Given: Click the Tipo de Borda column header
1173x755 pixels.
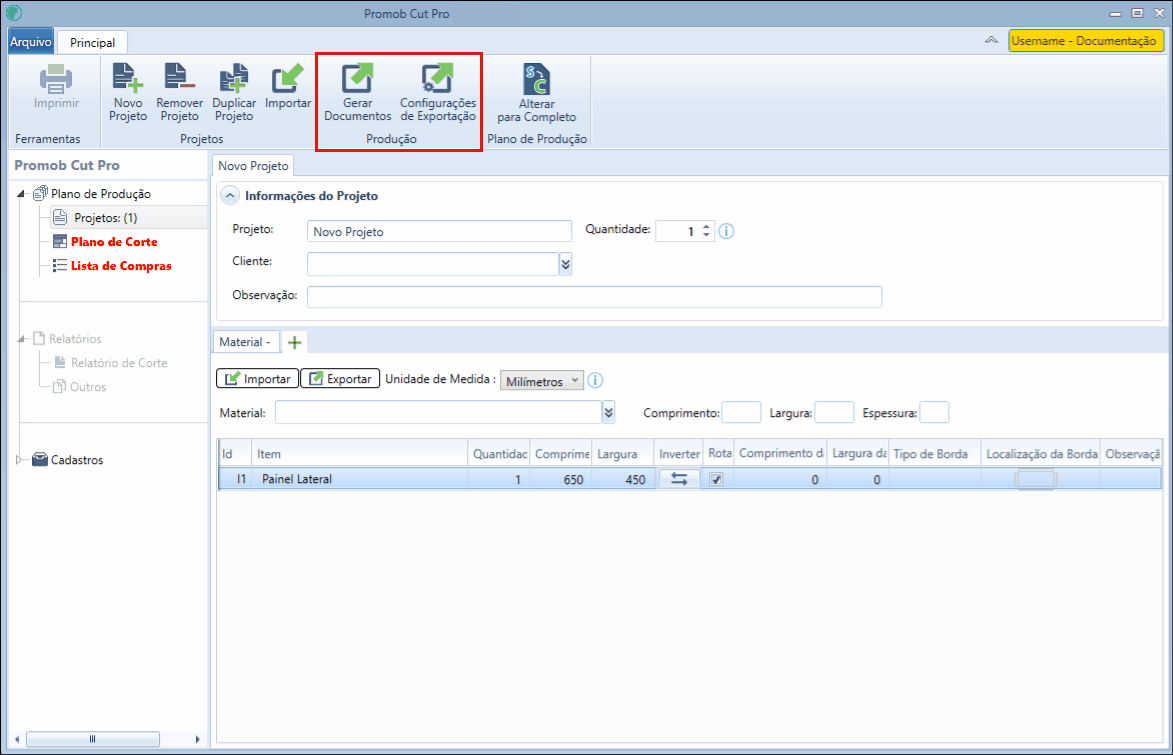Looking at the screenshot, I should (934, 453).
